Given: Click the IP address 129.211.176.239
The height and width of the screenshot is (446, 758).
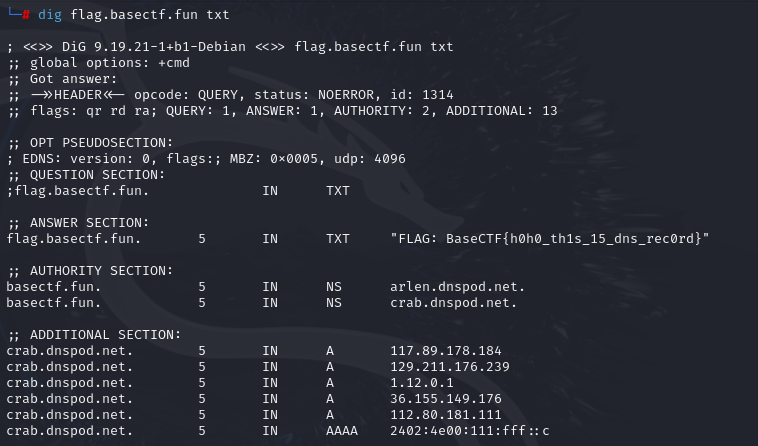Looking at the screenshot, I should pos(449,367).
